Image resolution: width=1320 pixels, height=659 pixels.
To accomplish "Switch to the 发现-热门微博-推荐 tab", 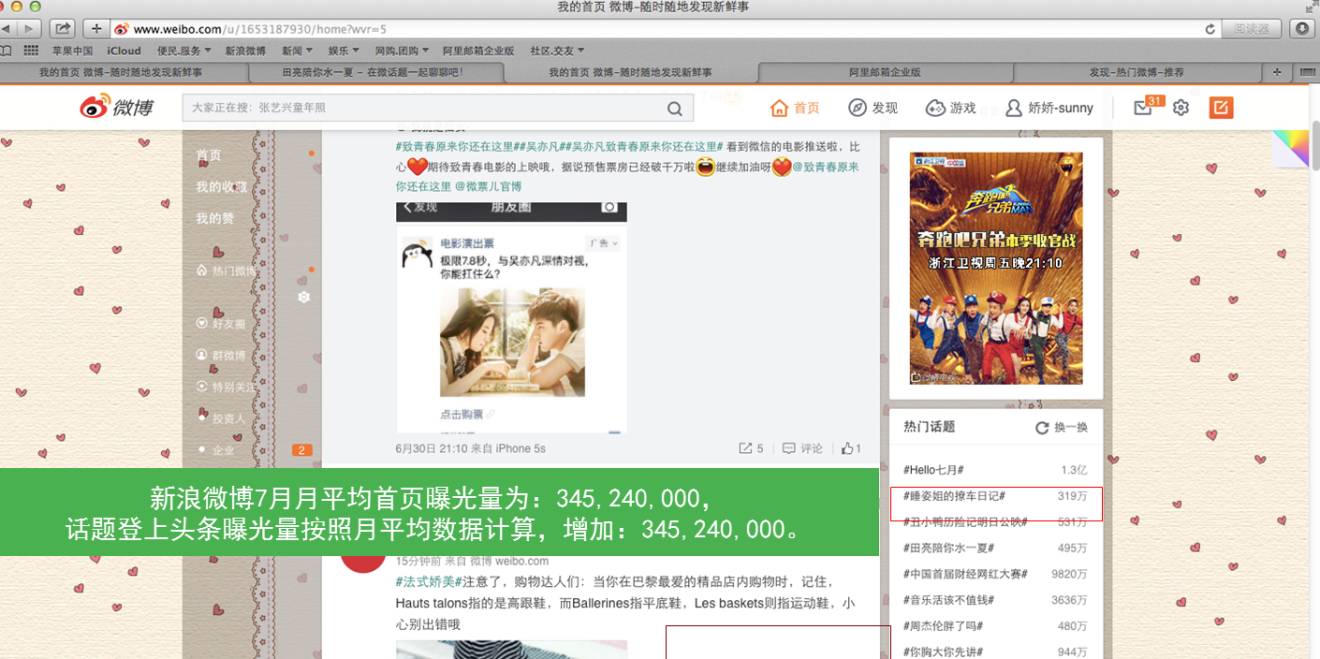I will 1136,72.
